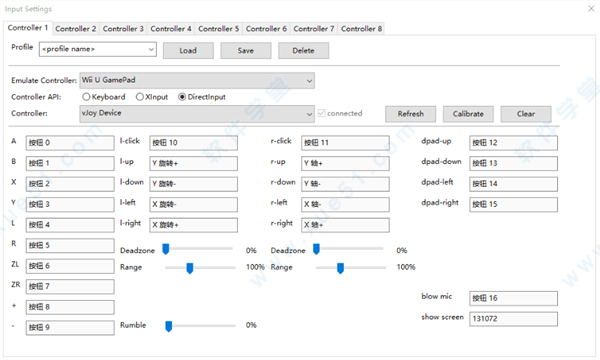Click the Clear button
Viewport: 600px width, 360px height.
(x=526, y=114)
